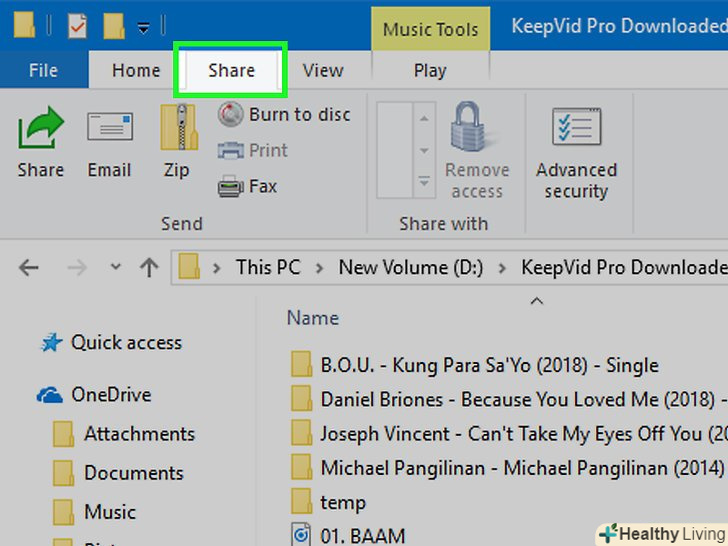
Task: Sort by the Name column header
Action: (313, 318)
